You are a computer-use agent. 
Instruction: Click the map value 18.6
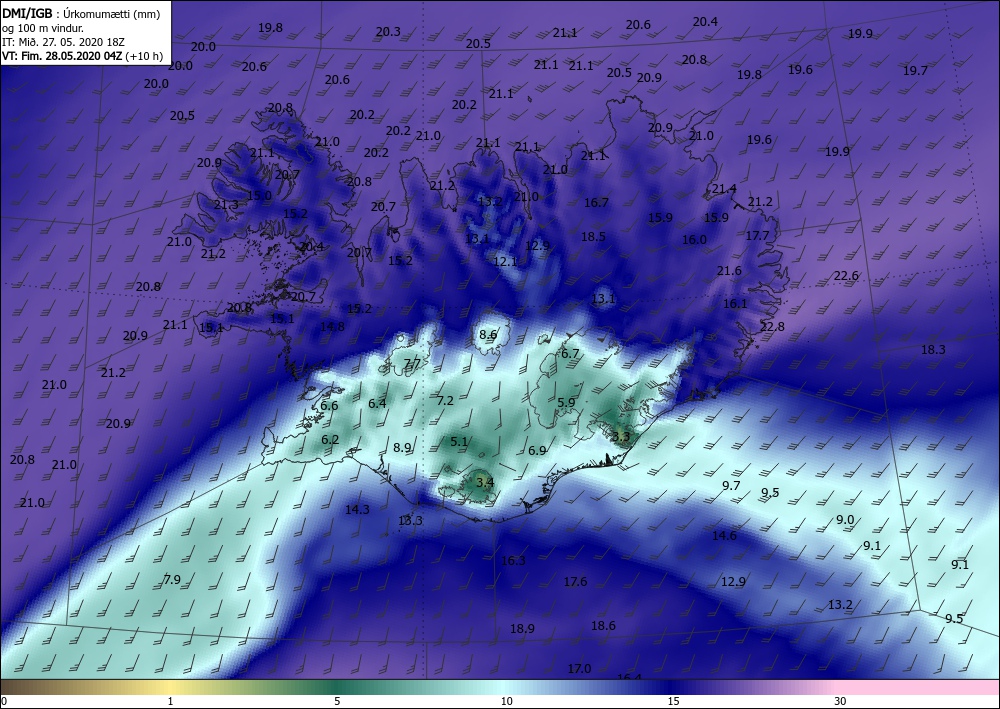point(603,625)
